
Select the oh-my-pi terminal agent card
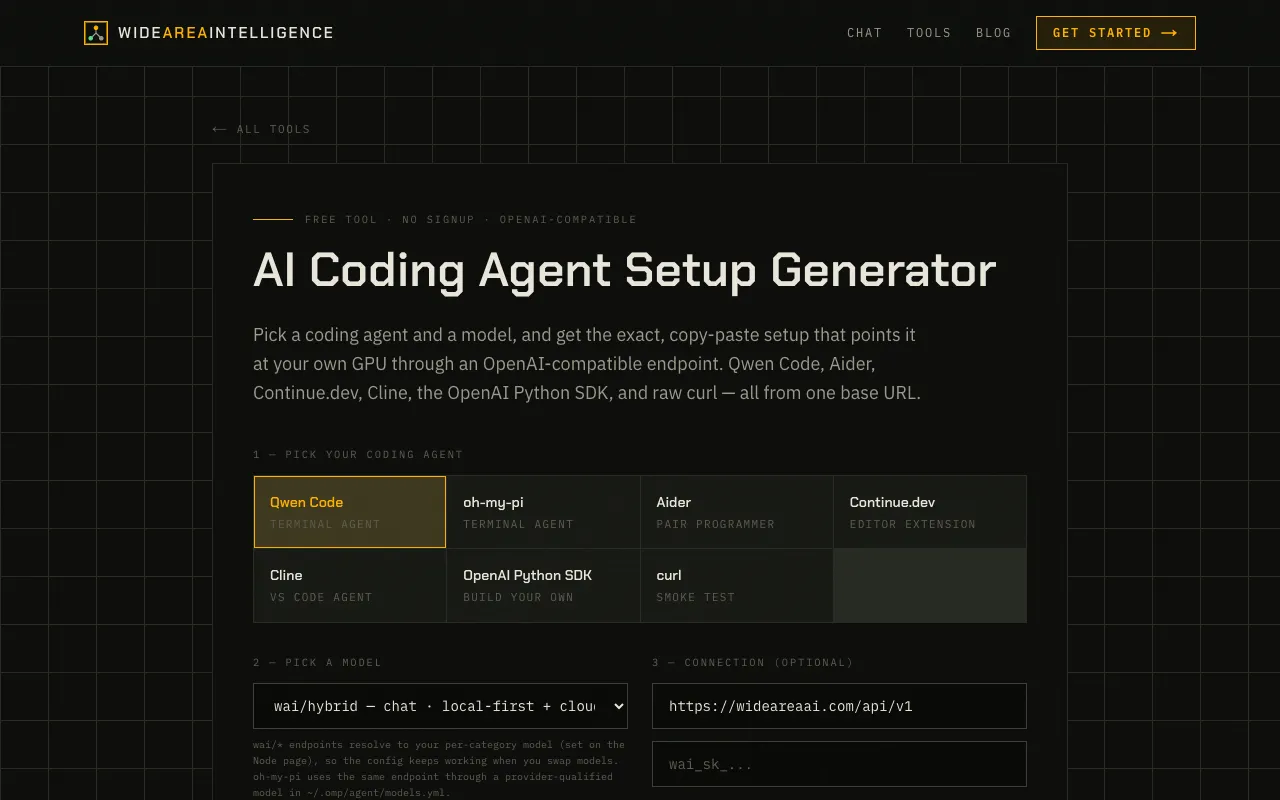[x=543, y=512]
